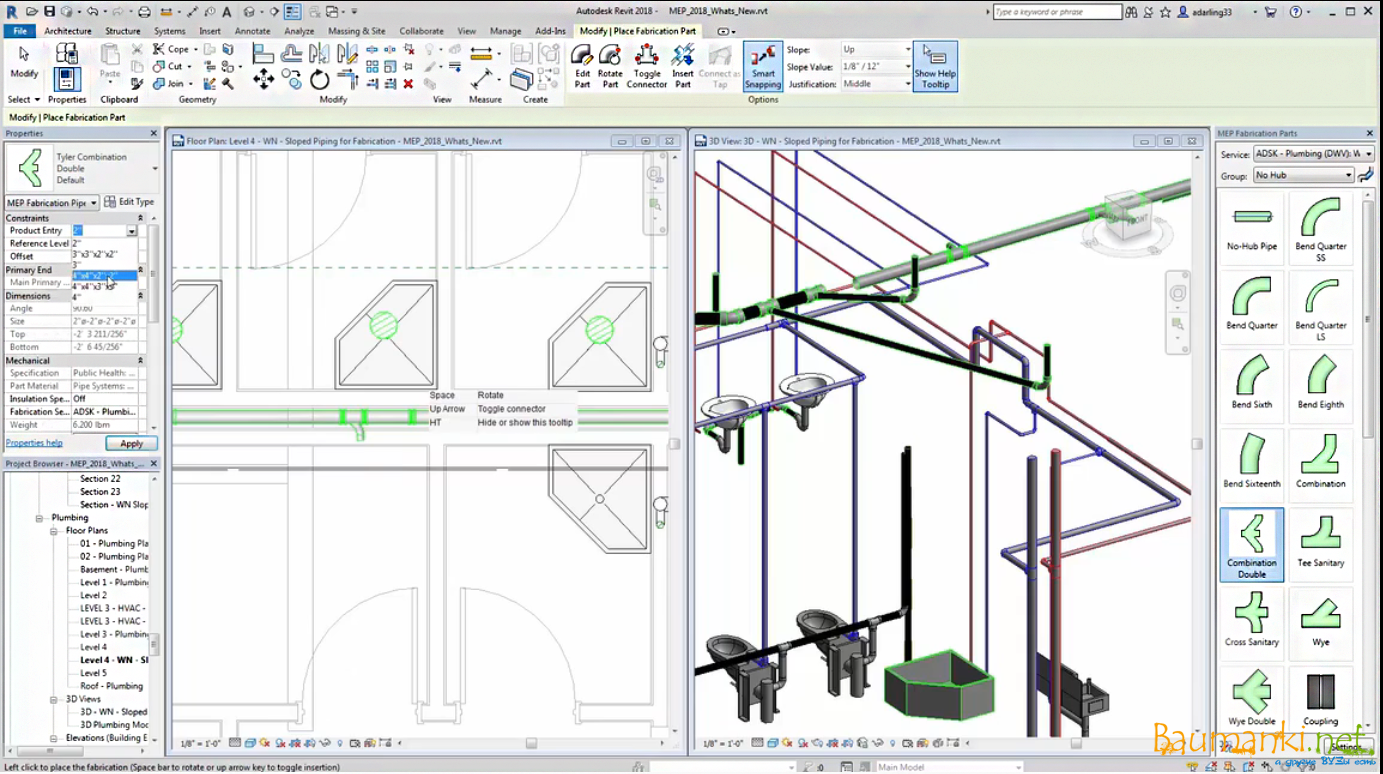This screenshot has height=774, width=1383.
Task: Open the Properties help link
Action: coord(34,443)
